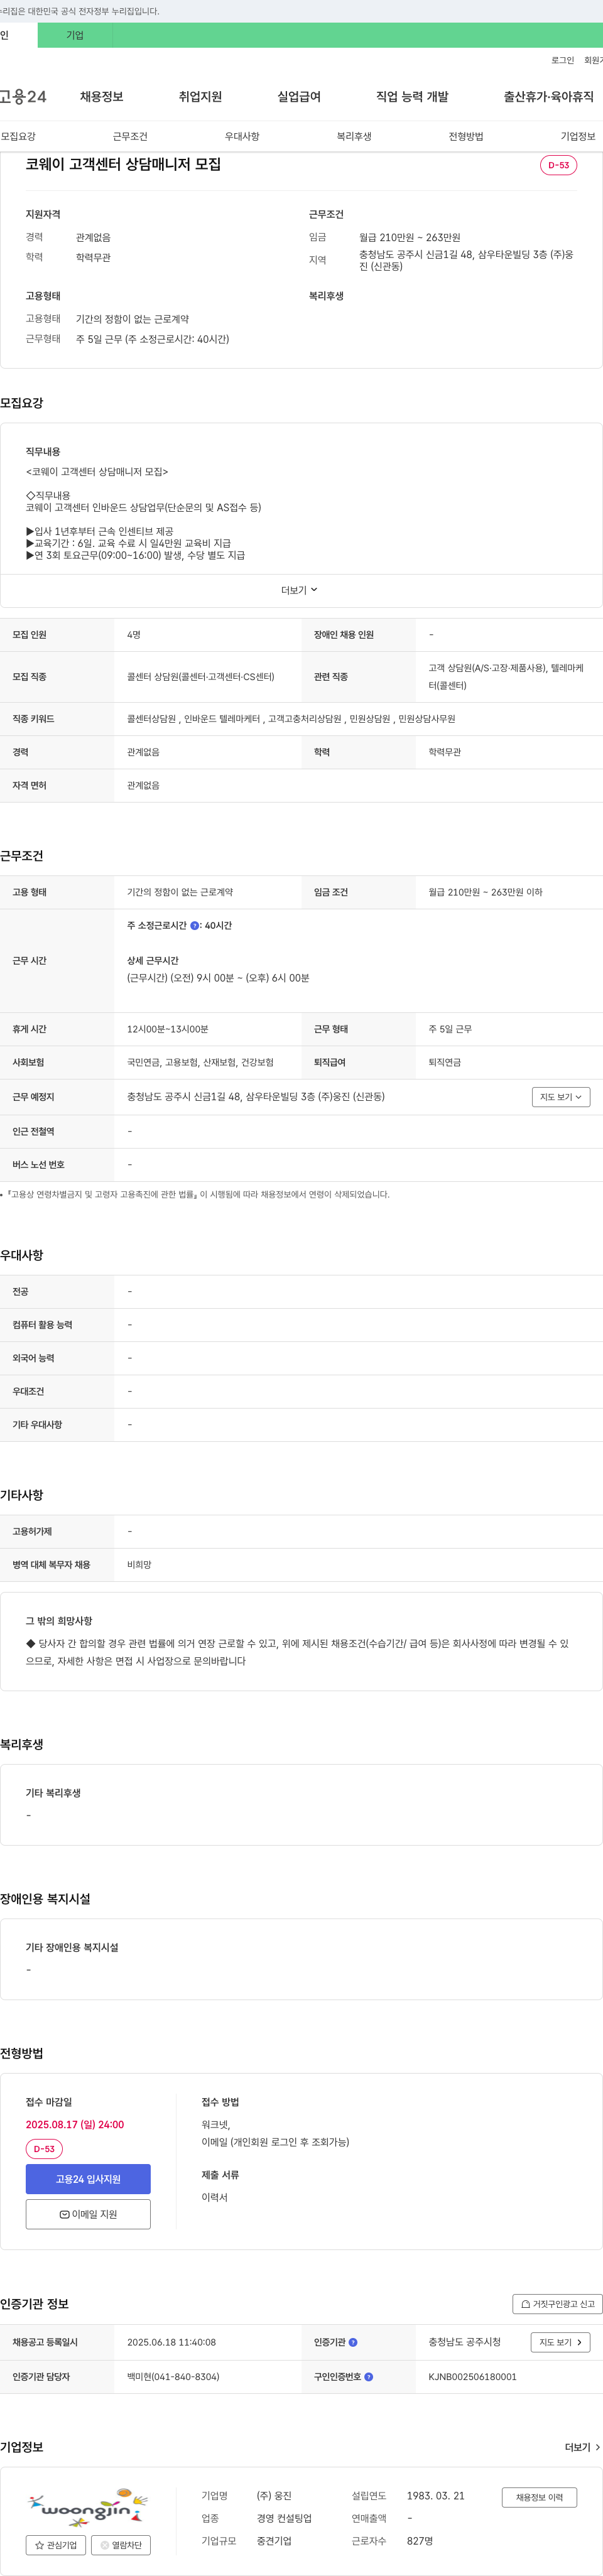Open 지도 보기 next to 충청남도 공주시청
603x2576 pixels.
(561, 2342)
